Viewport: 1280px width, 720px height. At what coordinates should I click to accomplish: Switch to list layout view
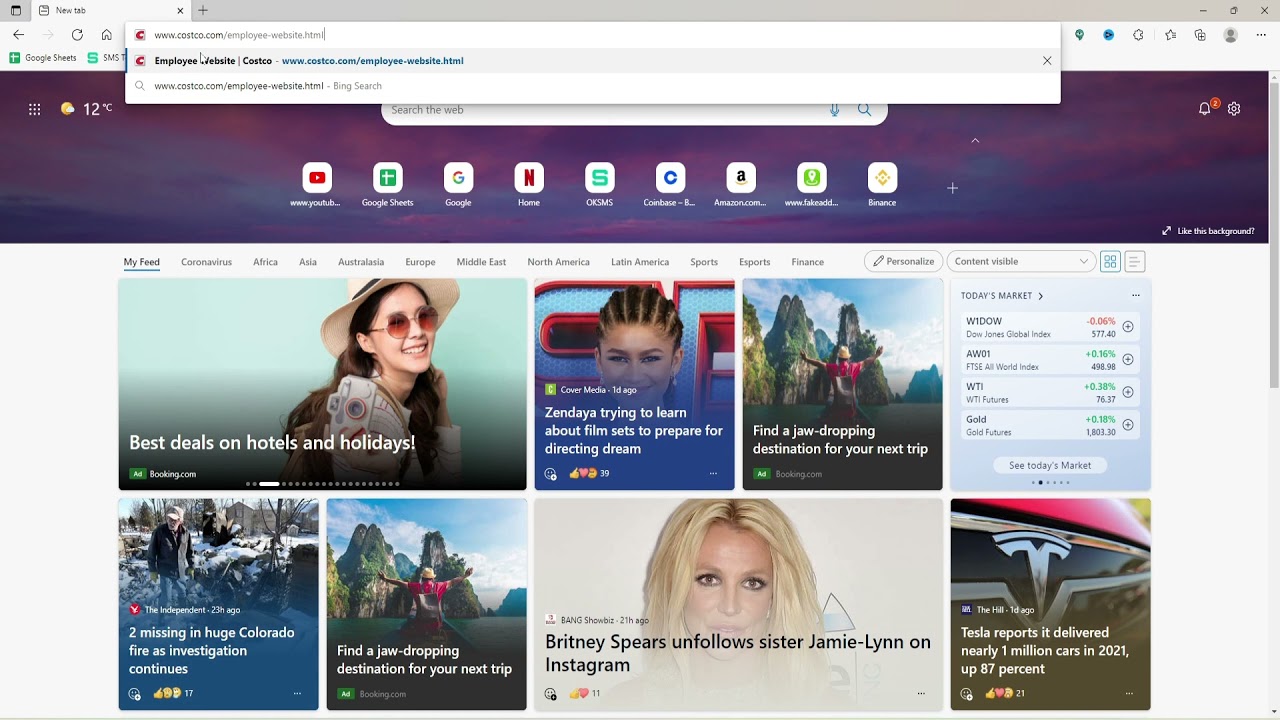1134,262
